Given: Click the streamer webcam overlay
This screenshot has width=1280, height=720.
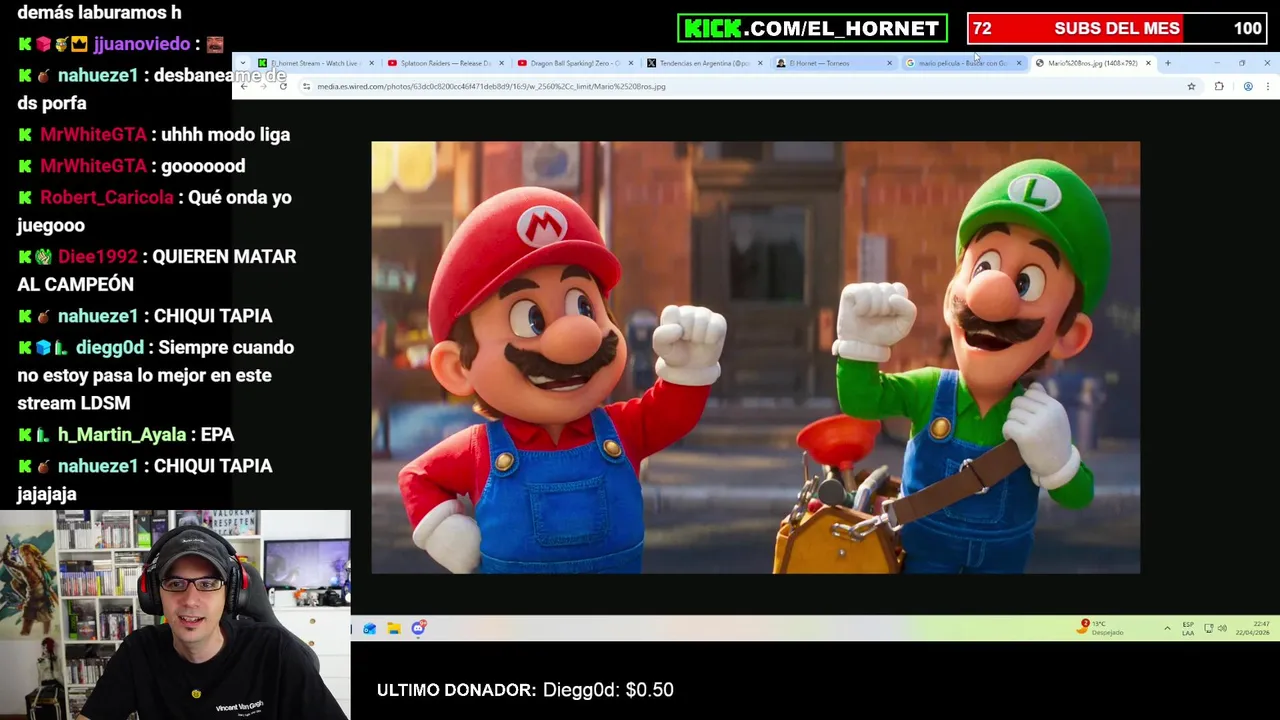Looking at the screenshot, I should point(175,615).
